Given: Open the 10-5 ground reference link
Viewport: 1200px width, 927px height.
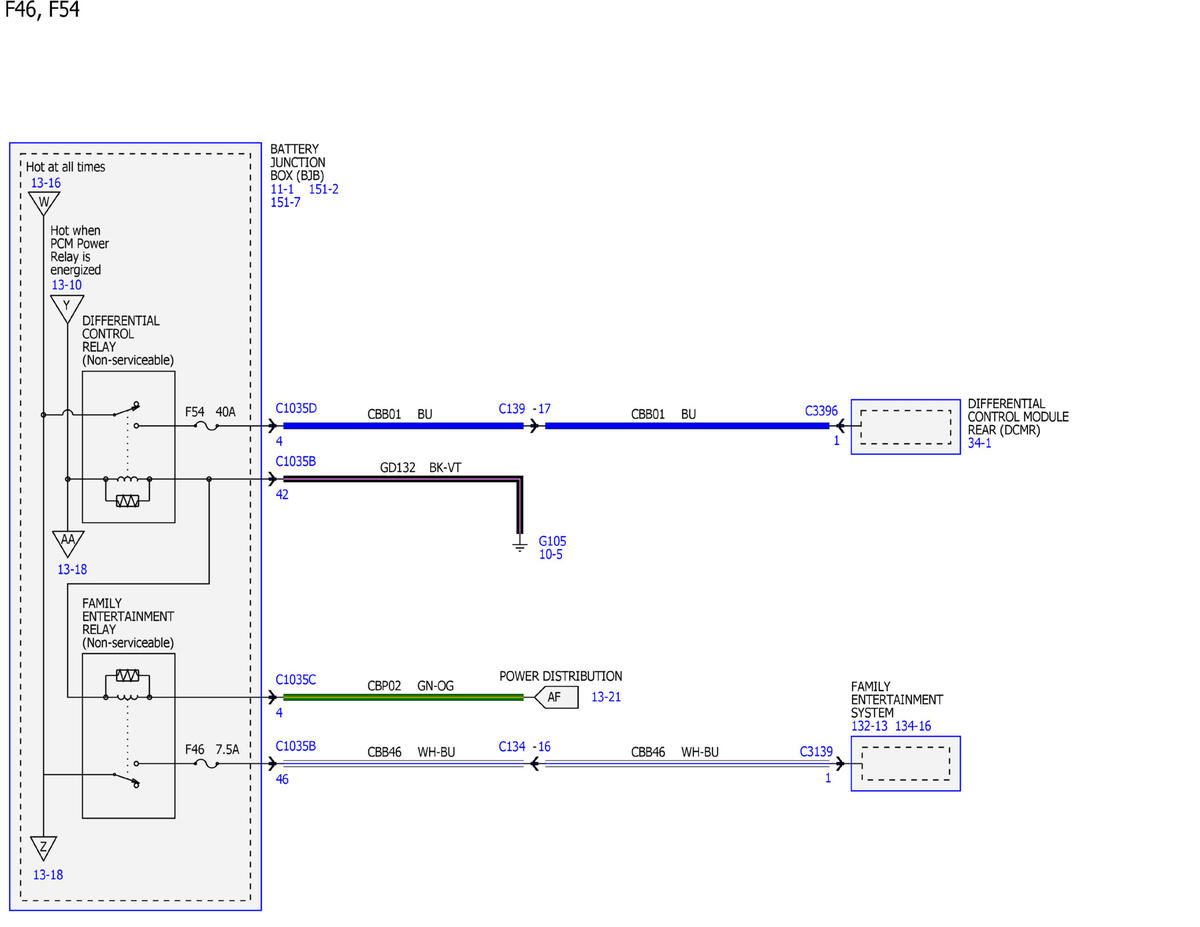Looking at the screenshot, I should pos(550,555).
